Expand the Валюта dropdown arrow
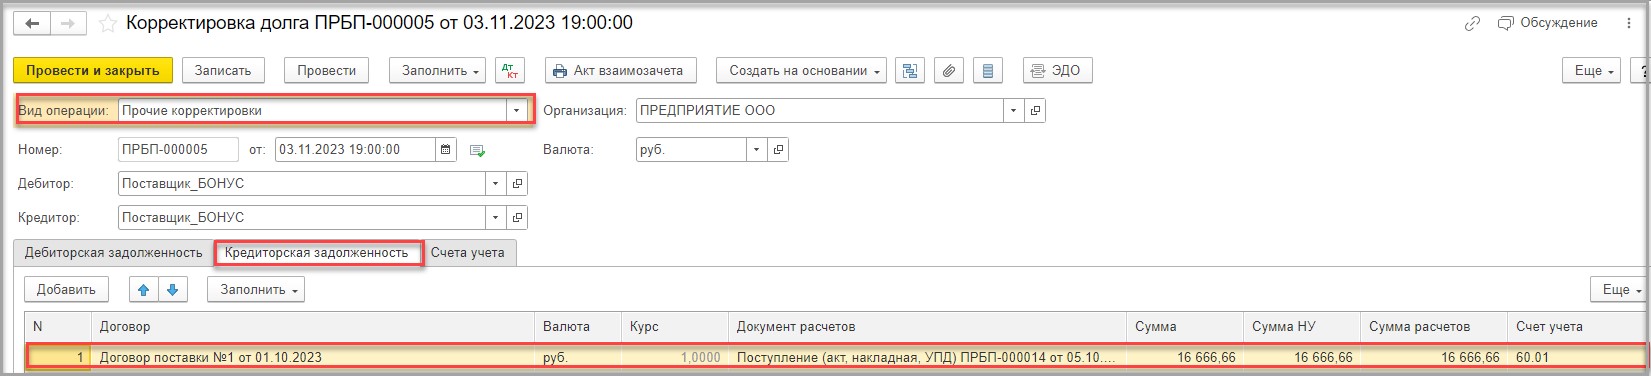Image resolution: width=1651 pixels, height=376 pixels. point(757,150)
